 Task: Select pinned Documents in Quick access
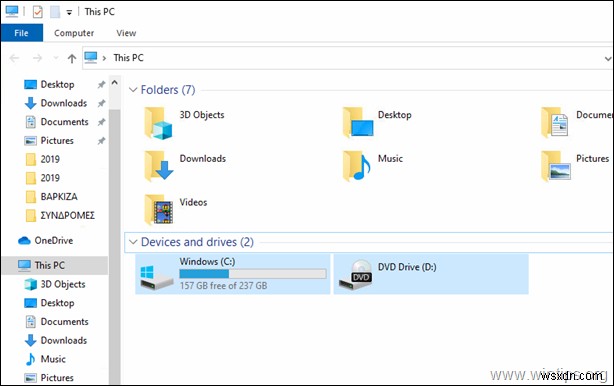click(57, 122)
